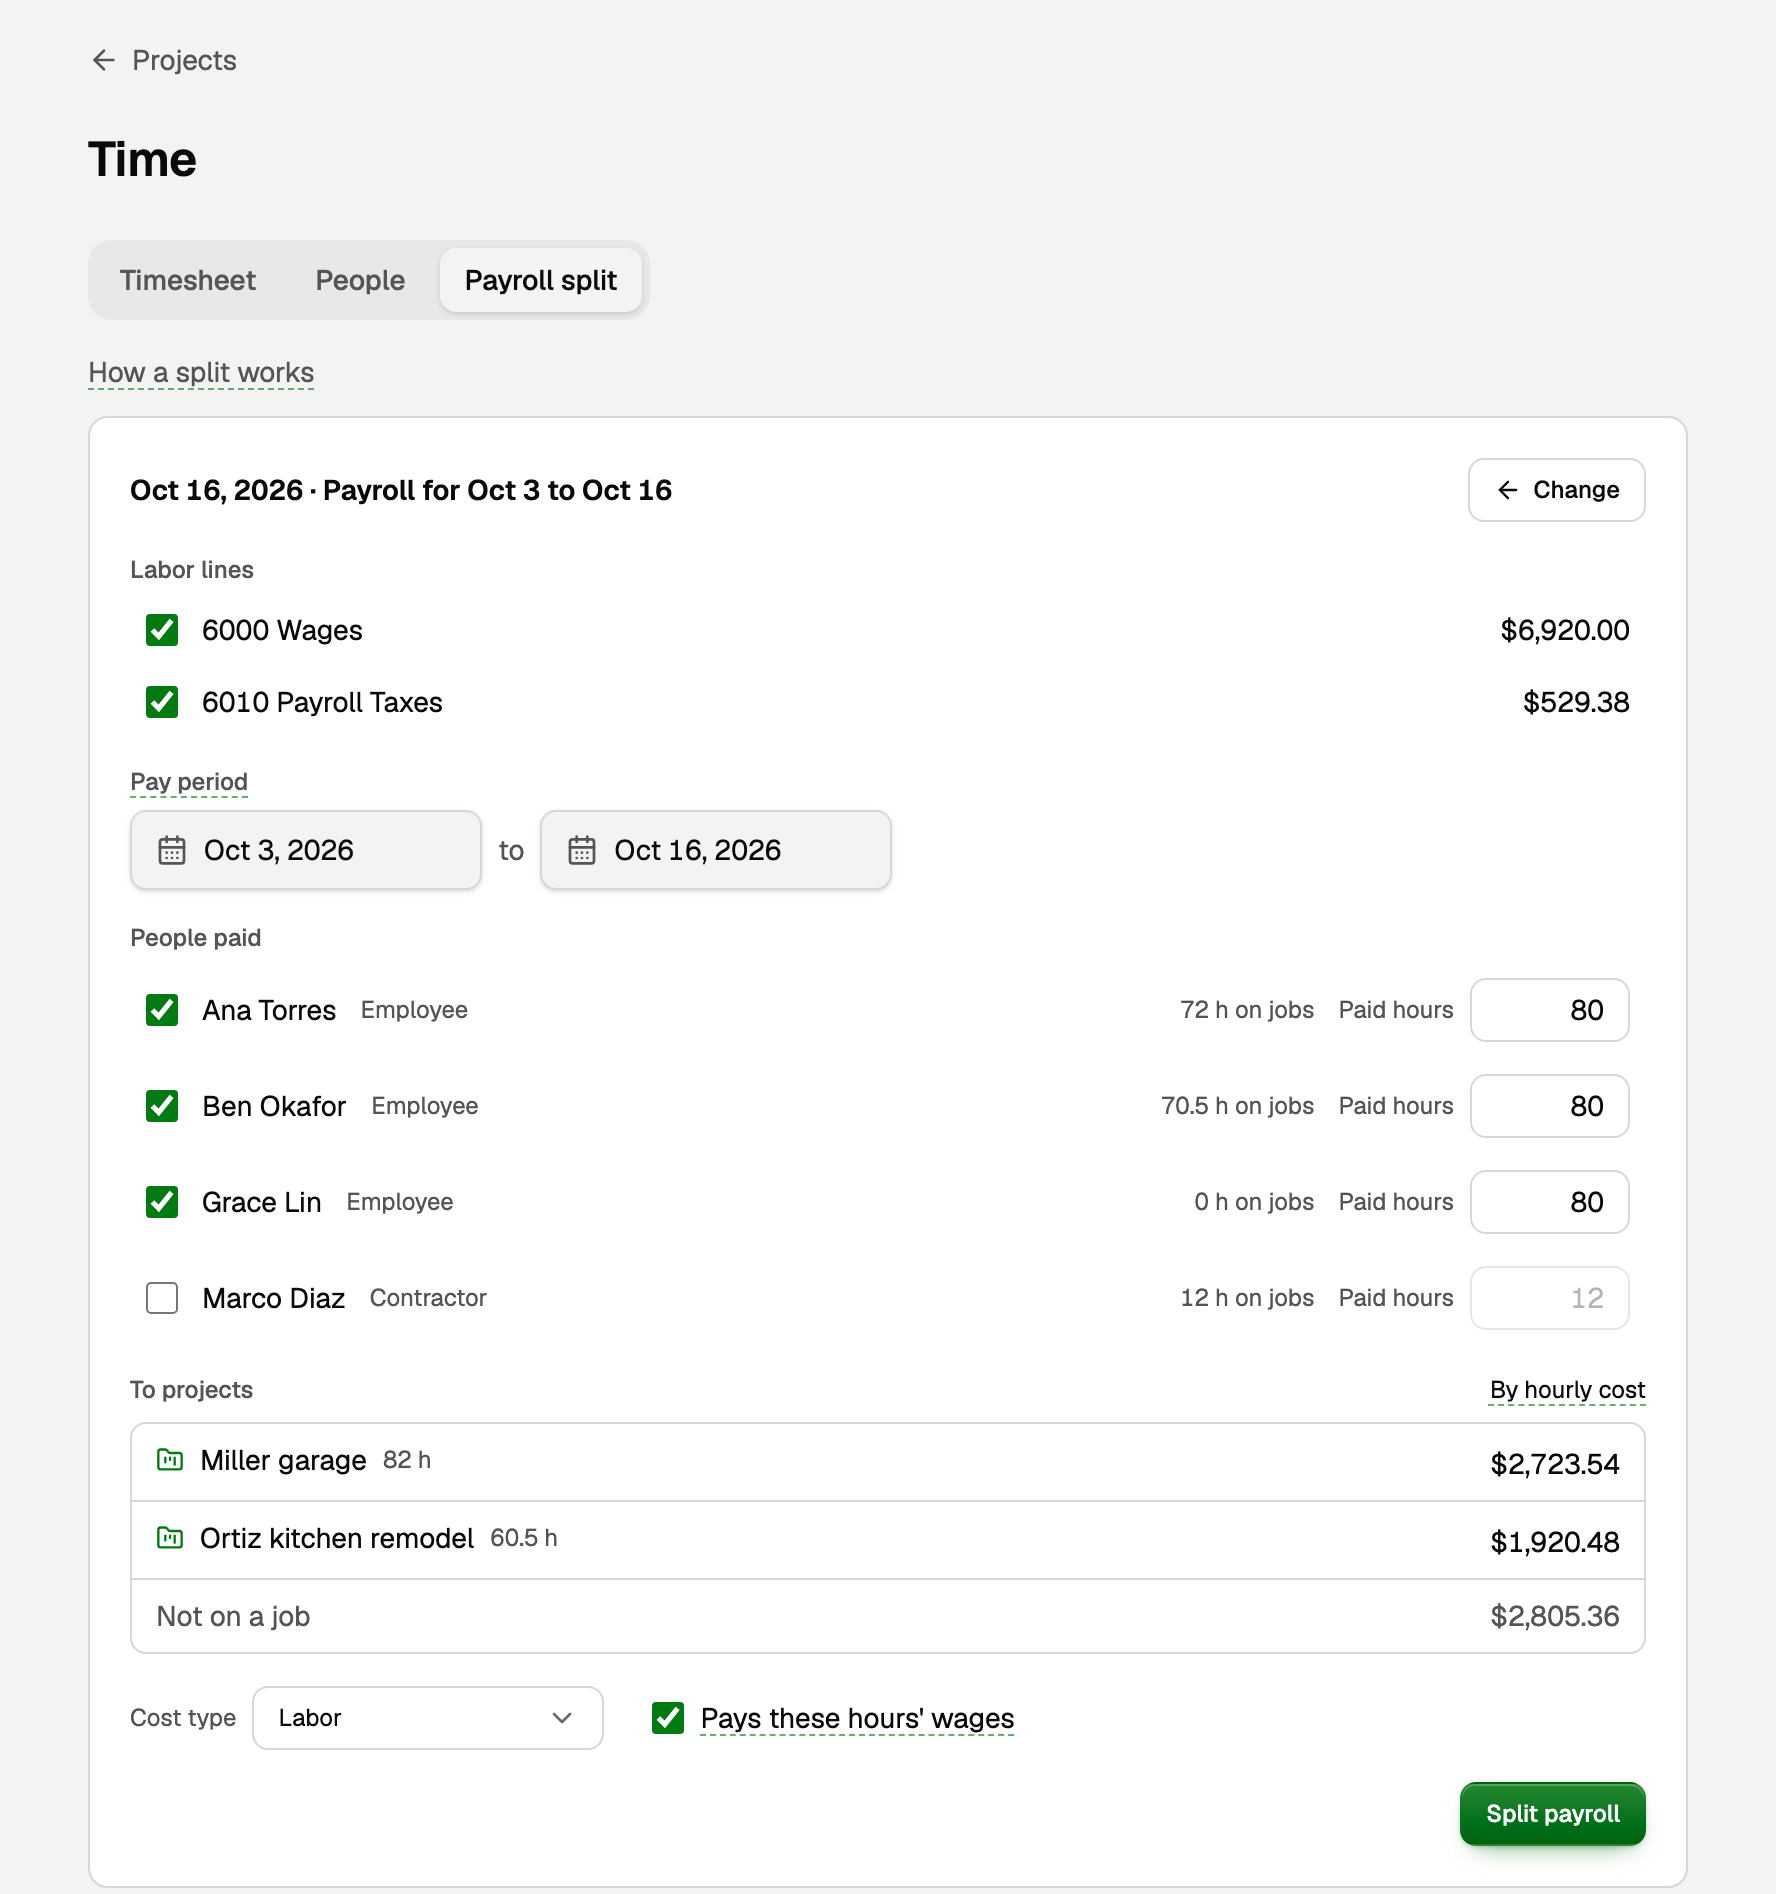
Task: Click the $6,920.00 wages amount
Action: coord(1565,630)
